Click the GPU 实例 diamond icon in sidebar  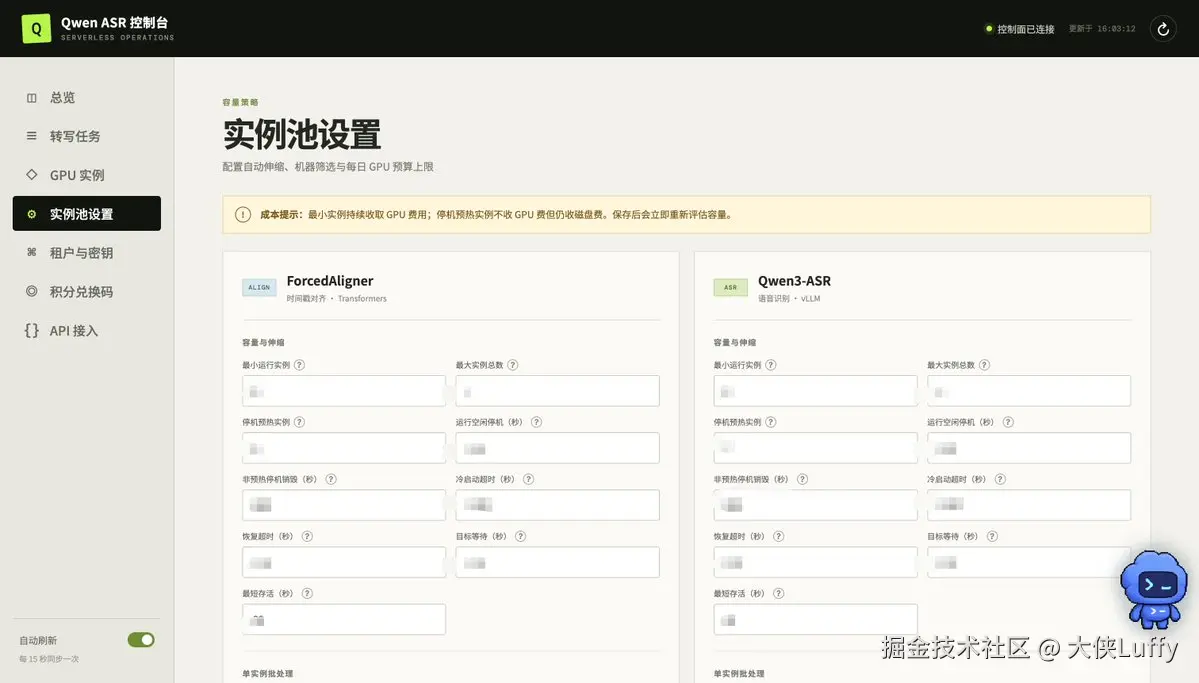31,174
